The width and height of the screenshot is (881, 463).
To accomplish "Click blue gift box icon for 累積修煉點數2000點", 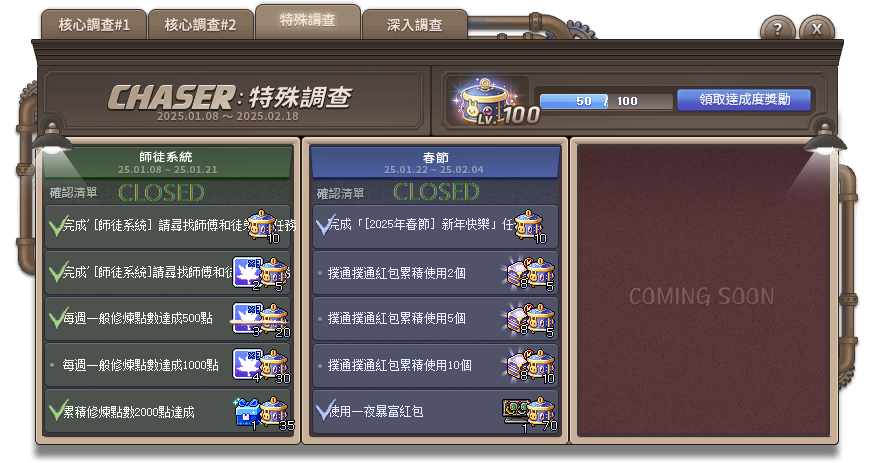I will click(247, 413).
